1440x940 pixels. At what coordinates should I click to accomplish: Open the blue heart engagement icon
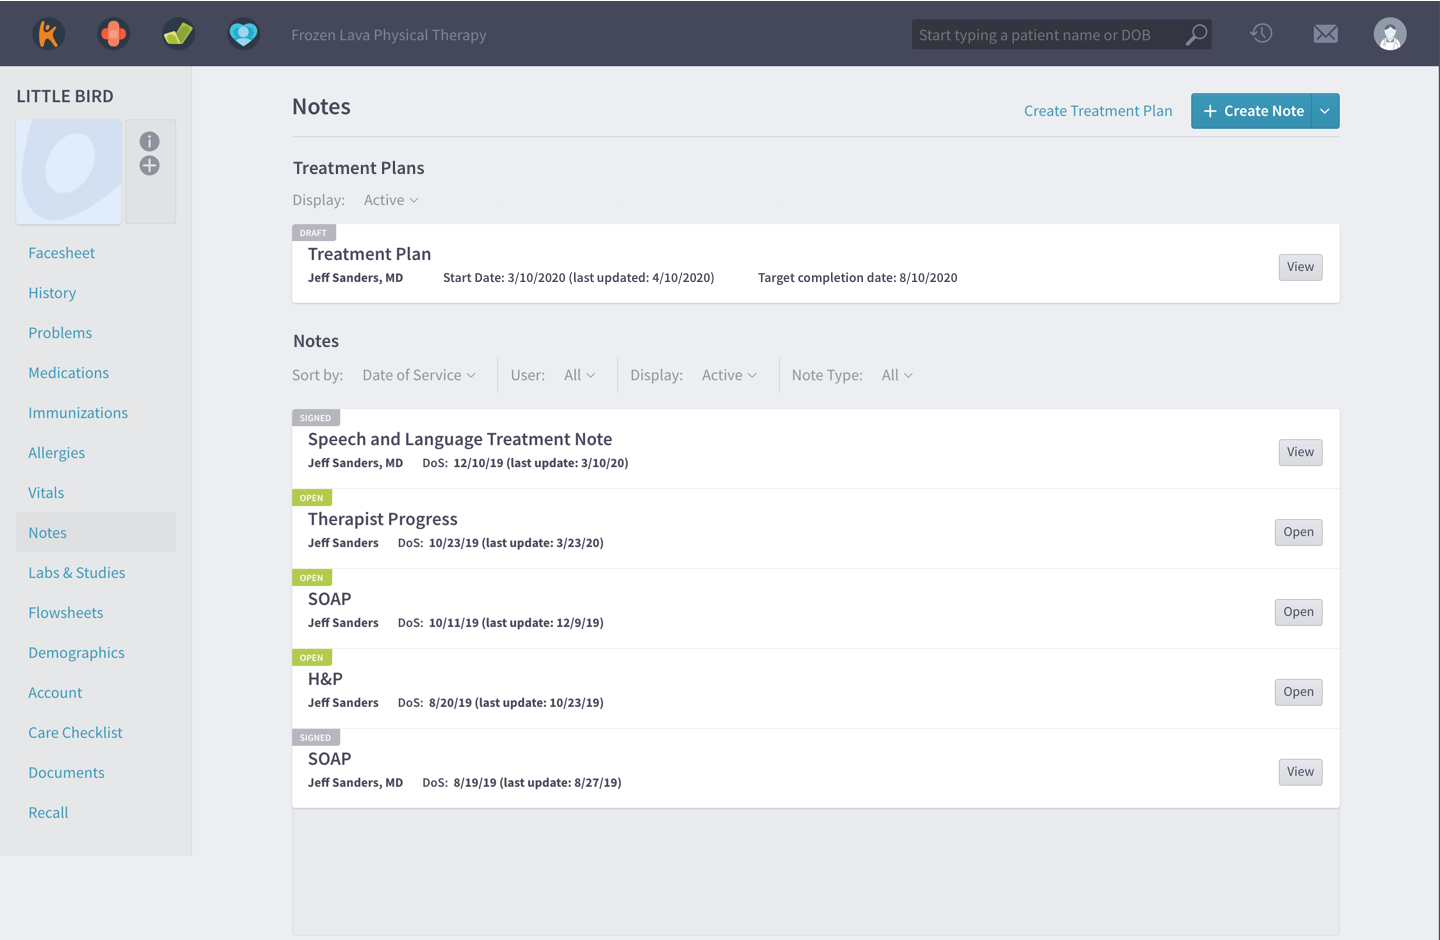(243, 34)
